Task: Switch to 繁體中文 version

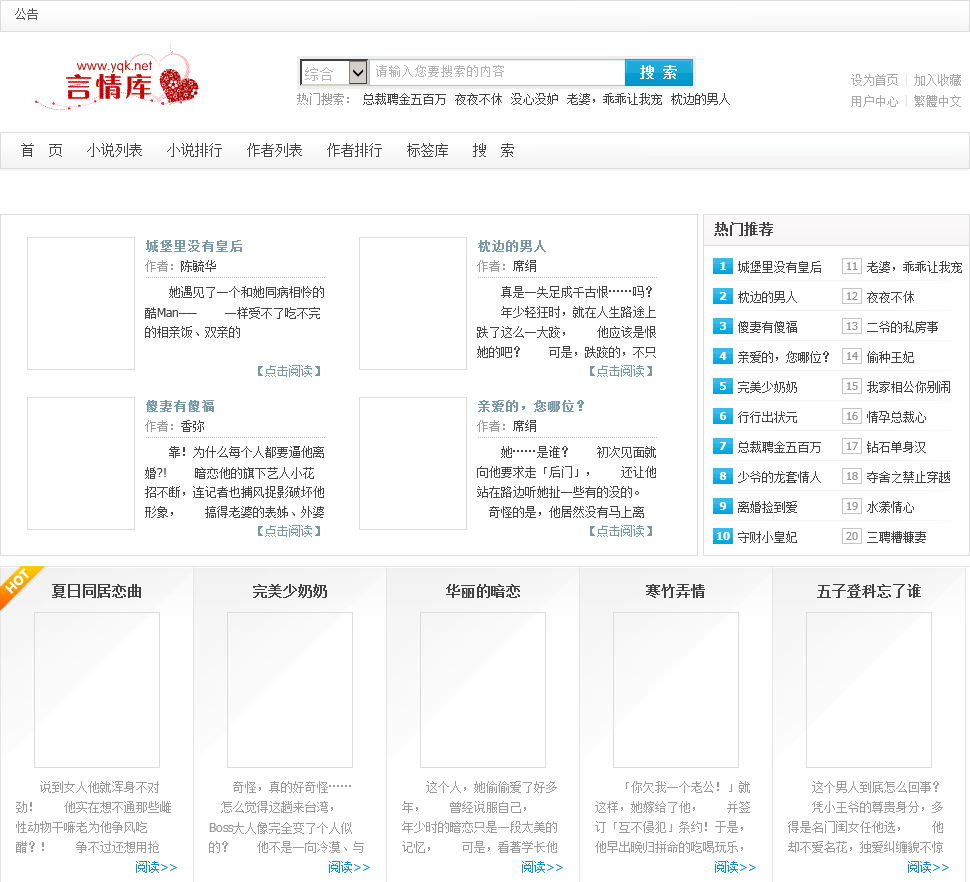Action: [x=937, y=101]
